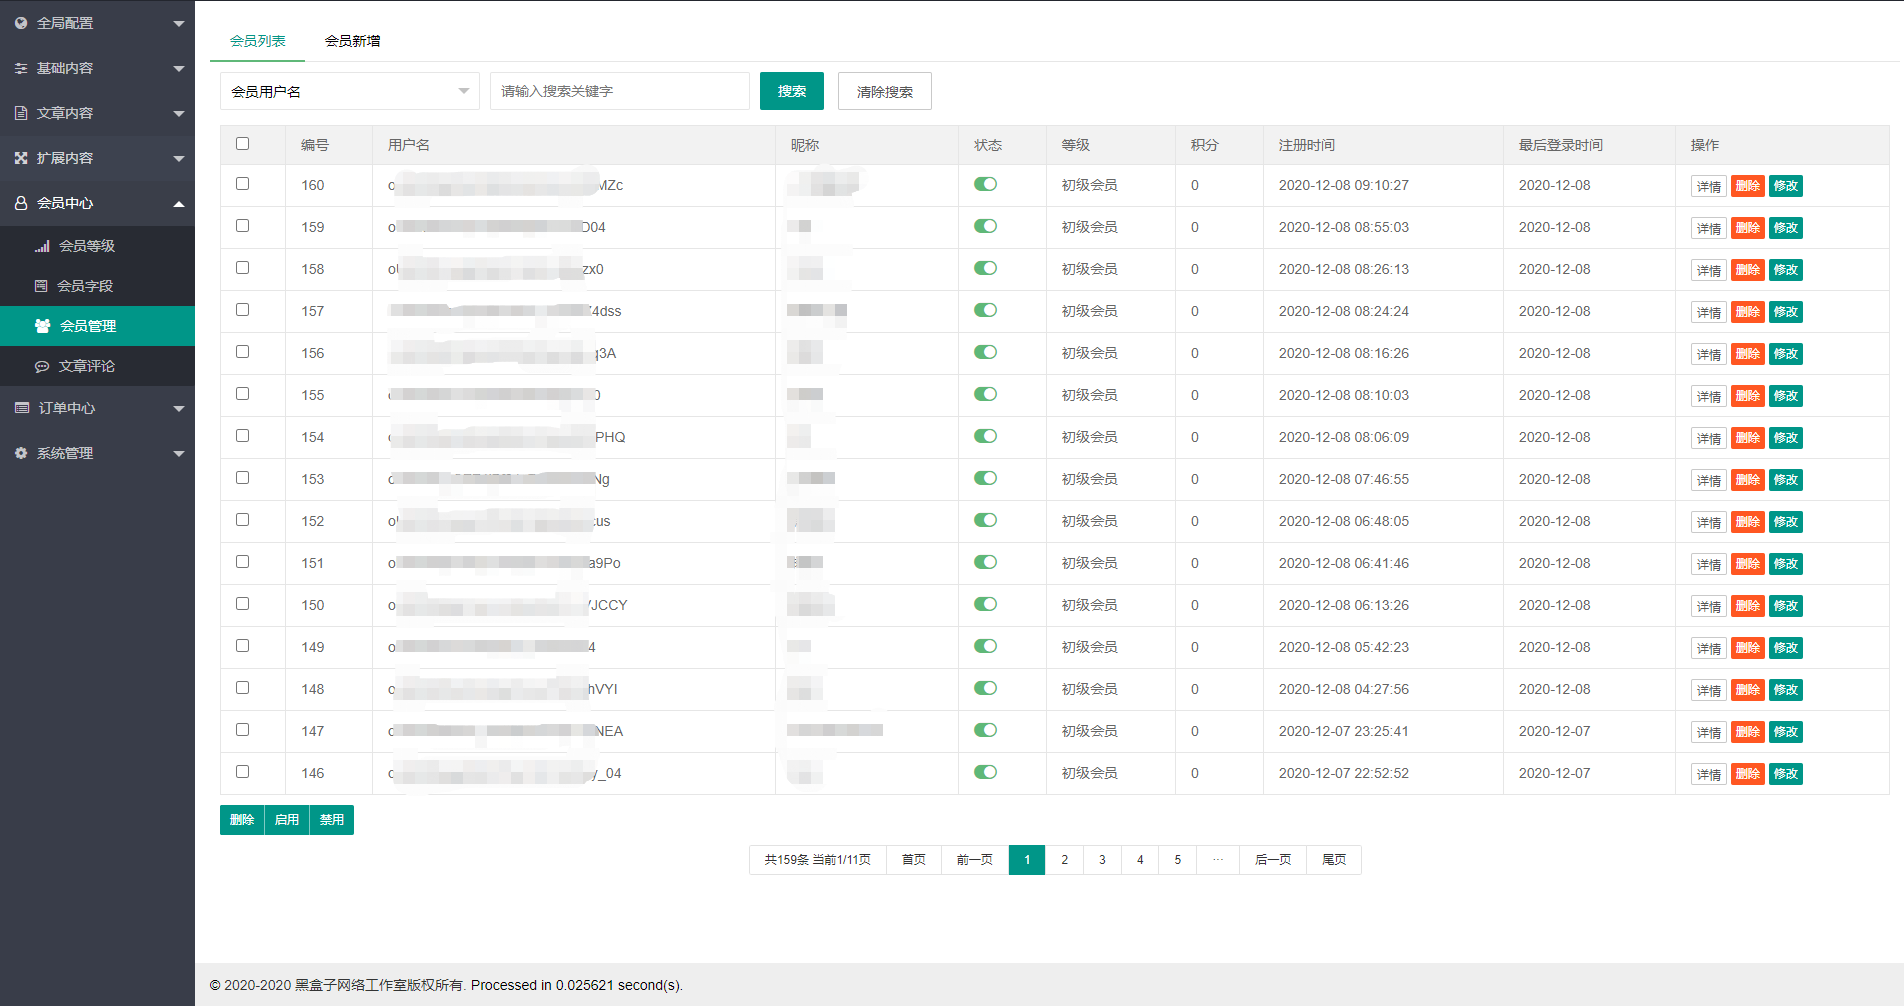Expand the 订单中心 menu arrow

pyautogui.click(x=179, y=408)
